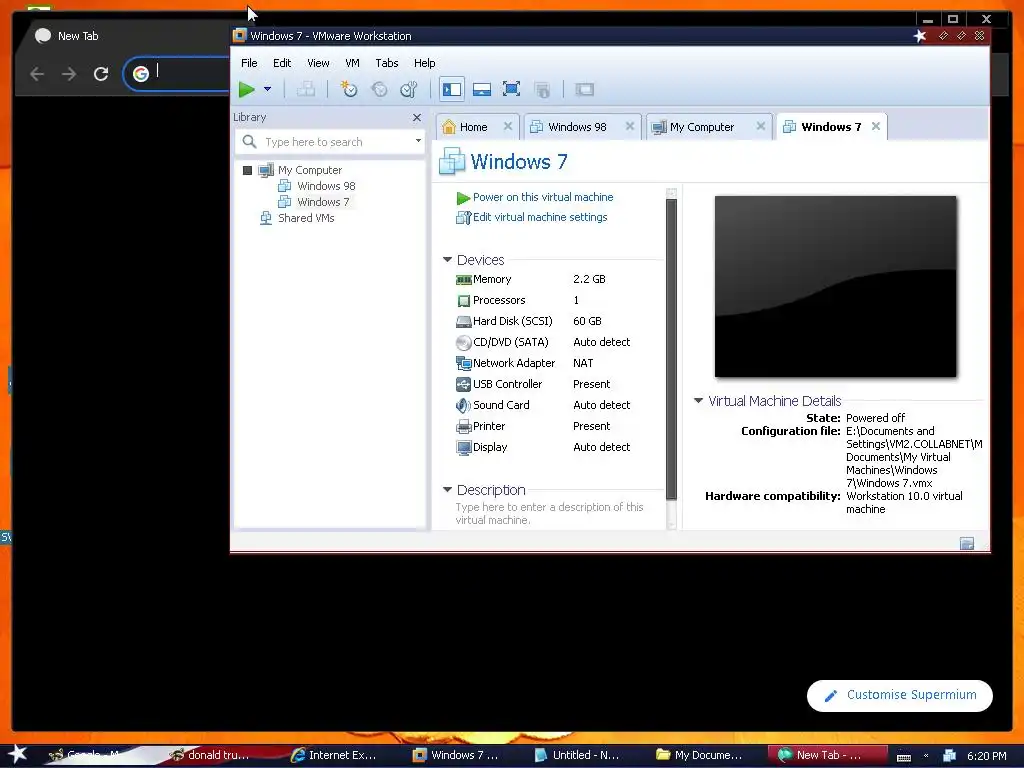The height and width of the screenshot is (768, 1024).
Task: Click the Unity mode toolbar icon
Action: point(542,89)
